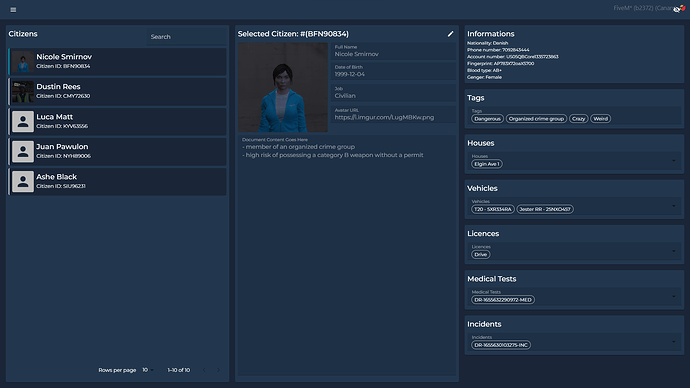Click the citizens Search field
Image resolution: width=690 pixels, height=388 pixels.
pyautogui.click(x=187, y=37)
